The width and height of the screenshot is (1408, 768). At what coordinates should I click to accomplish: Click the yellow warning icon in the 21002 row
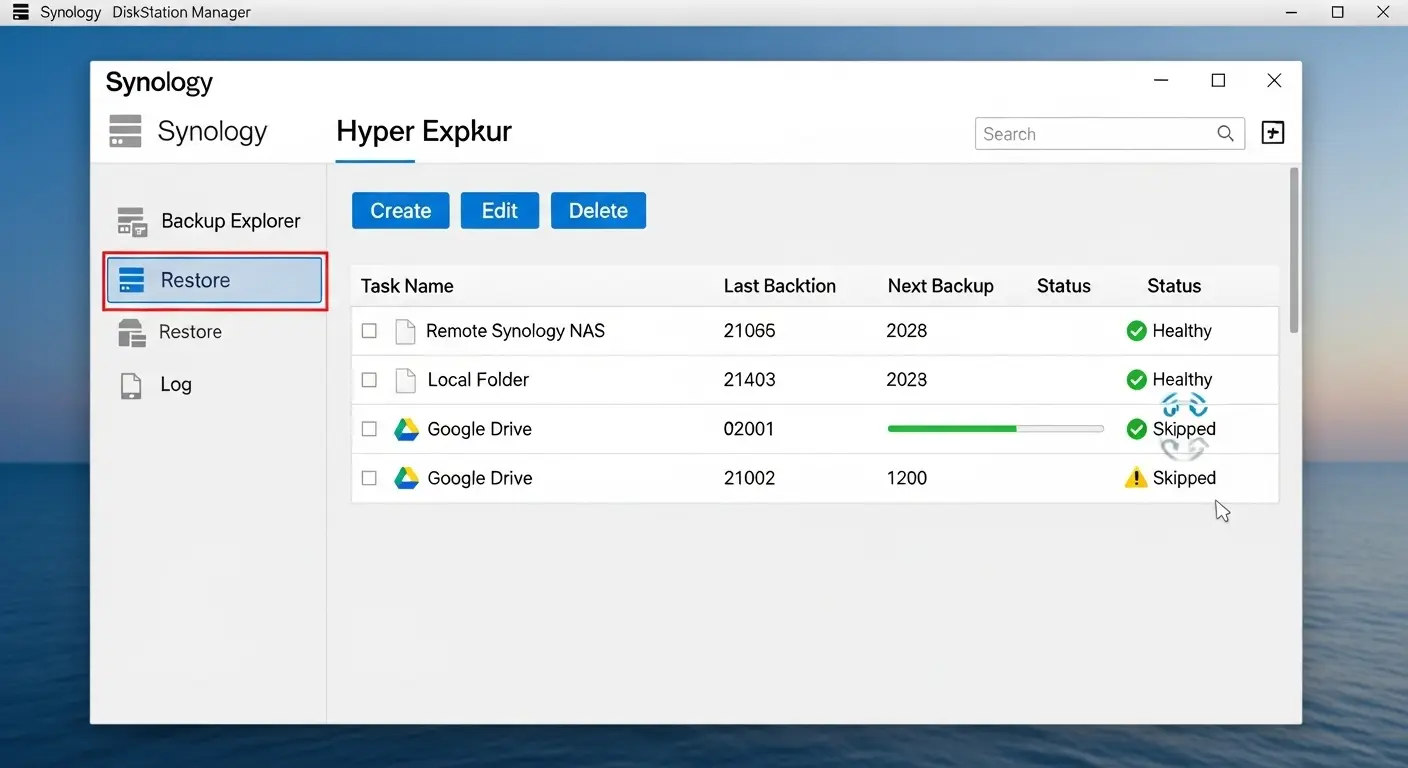click(x=1135, y=478)
